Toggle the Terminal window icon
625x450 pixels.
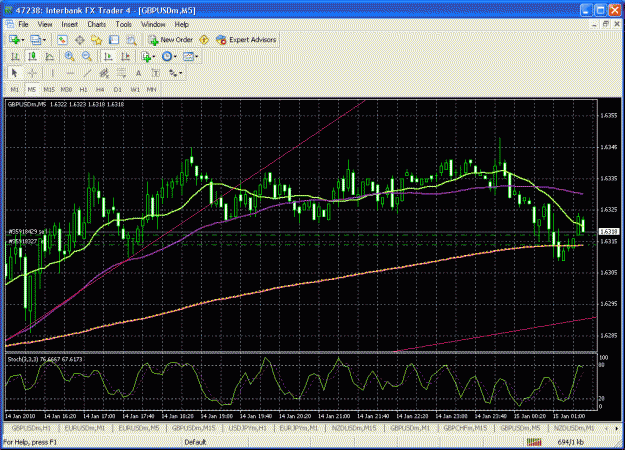(x=114, y=40)
